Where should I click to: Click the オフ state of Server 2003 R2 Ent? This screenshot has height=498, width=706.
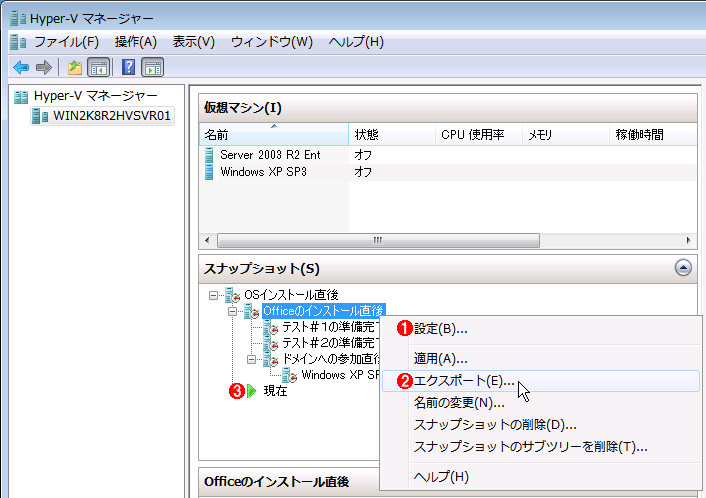[363, 155]
